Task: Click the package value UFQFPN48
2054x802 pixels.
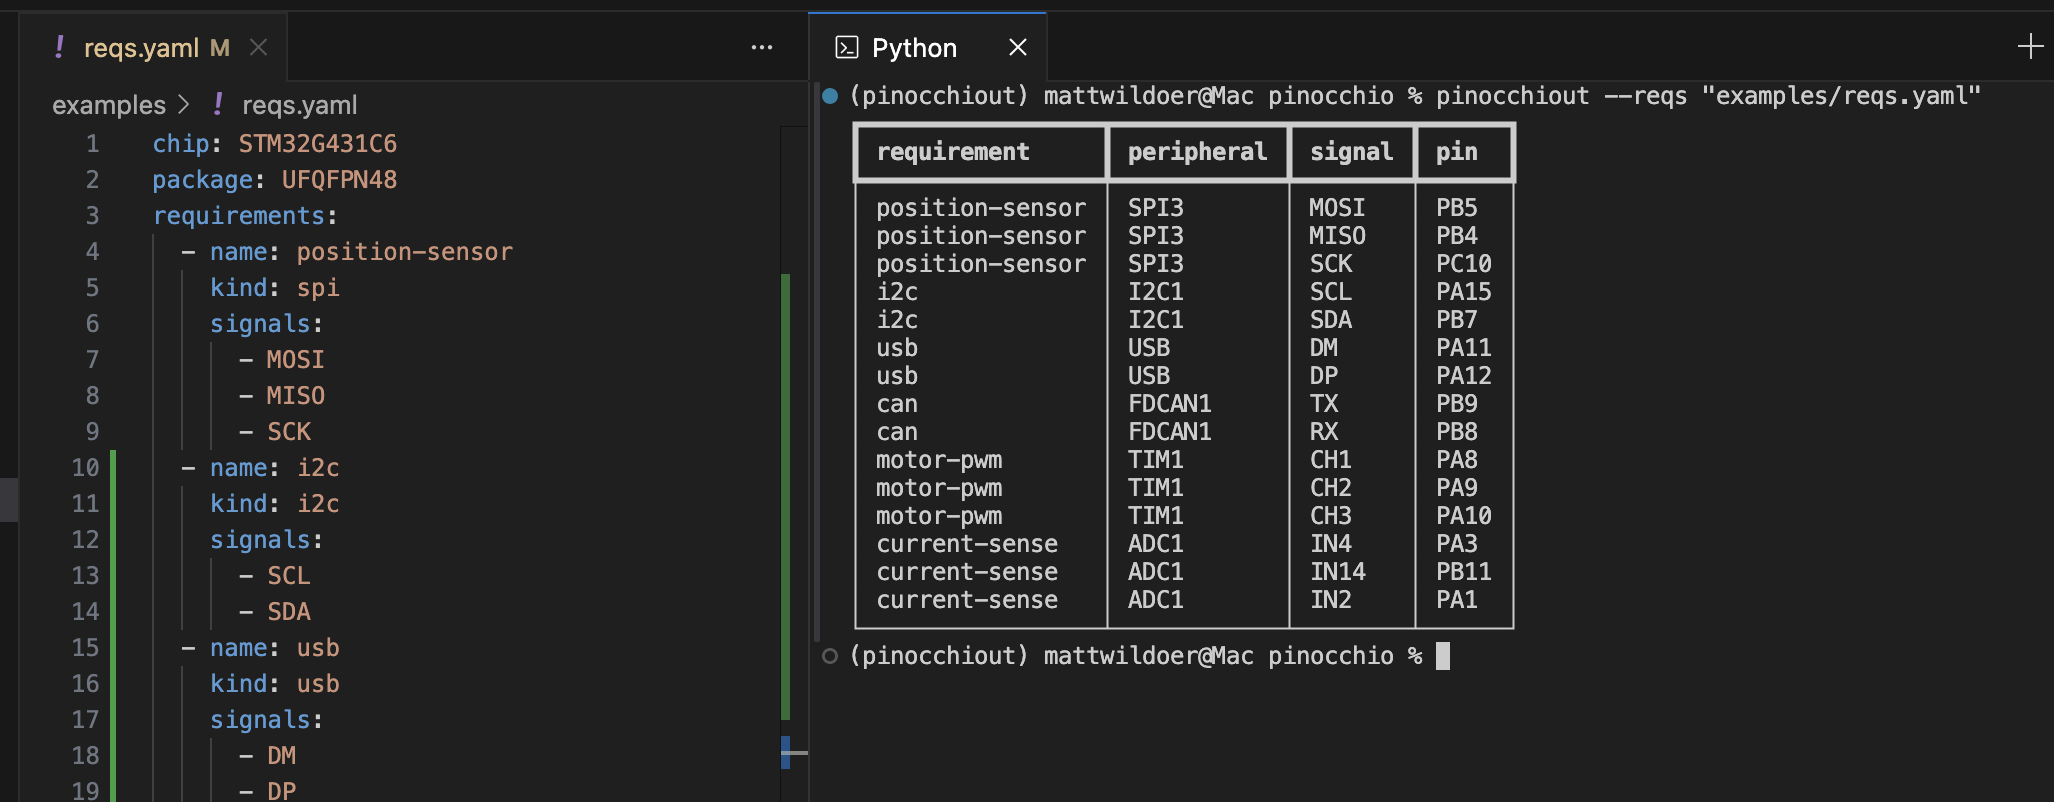Action: [x=339, y=180]
